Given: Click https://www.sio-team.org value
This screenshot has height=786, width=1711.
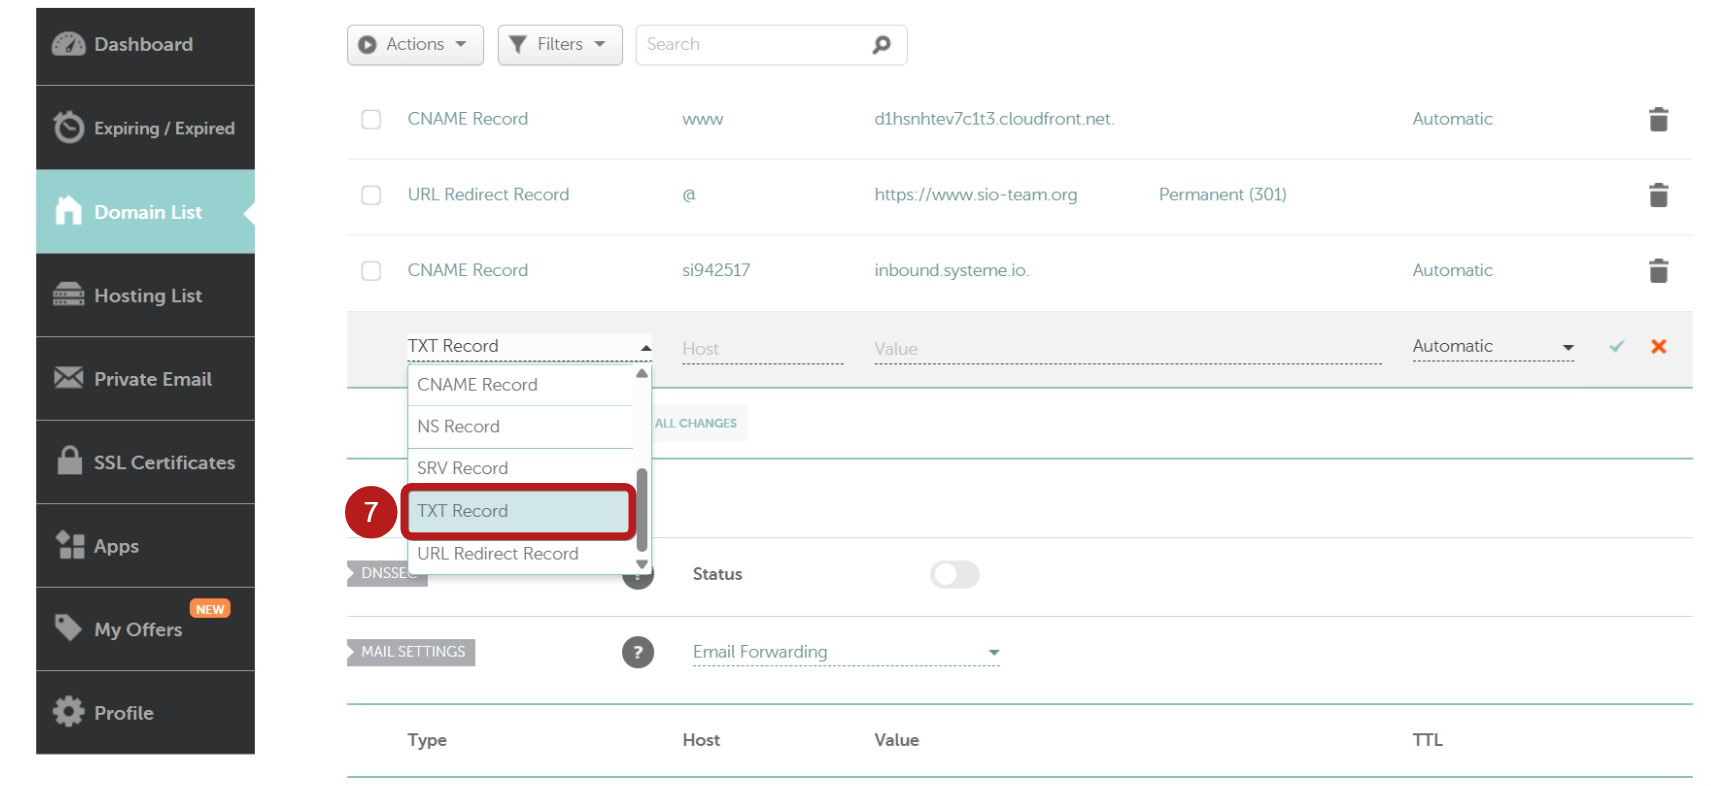Looking at the screenshot, I should point(976,195).
